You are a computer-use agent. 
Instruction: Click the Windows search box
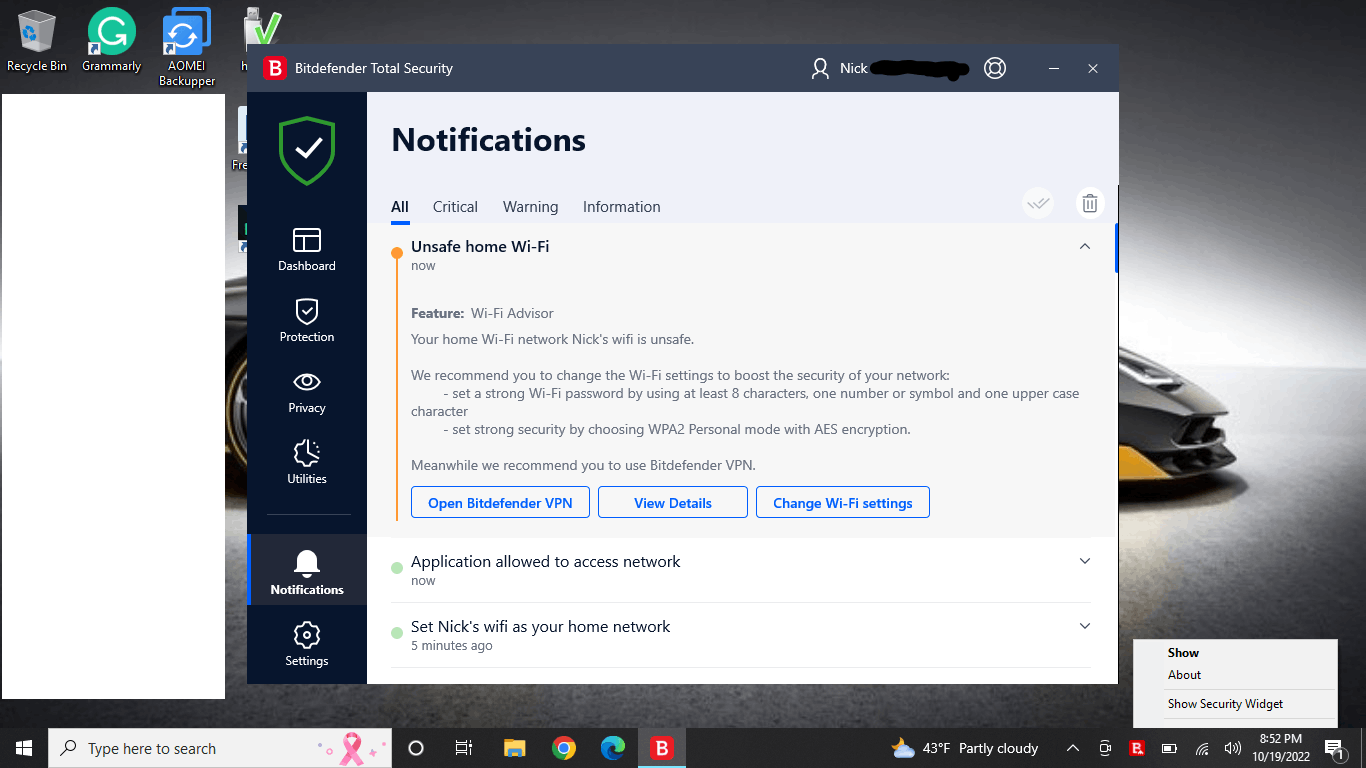point(221,748)
